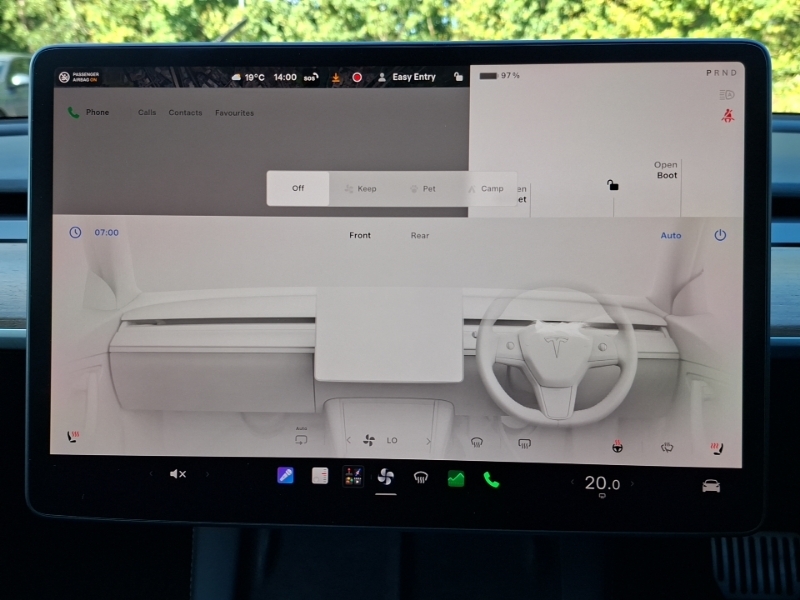Viewport: 800px width, 600px height.
Task: Tap the SOS emergency icon
Action: 311,77
